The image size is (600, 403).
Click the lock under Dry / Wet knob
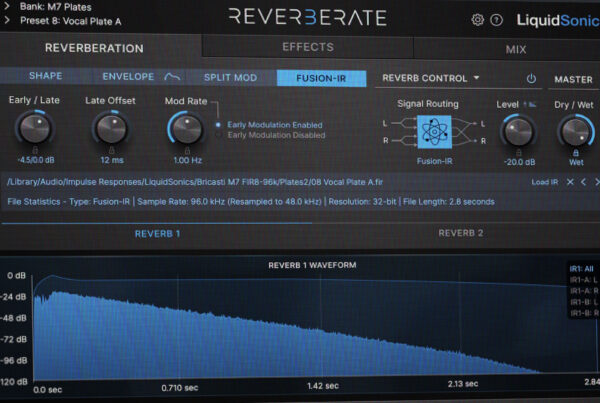pyautogui.click(x=576, y=153)
